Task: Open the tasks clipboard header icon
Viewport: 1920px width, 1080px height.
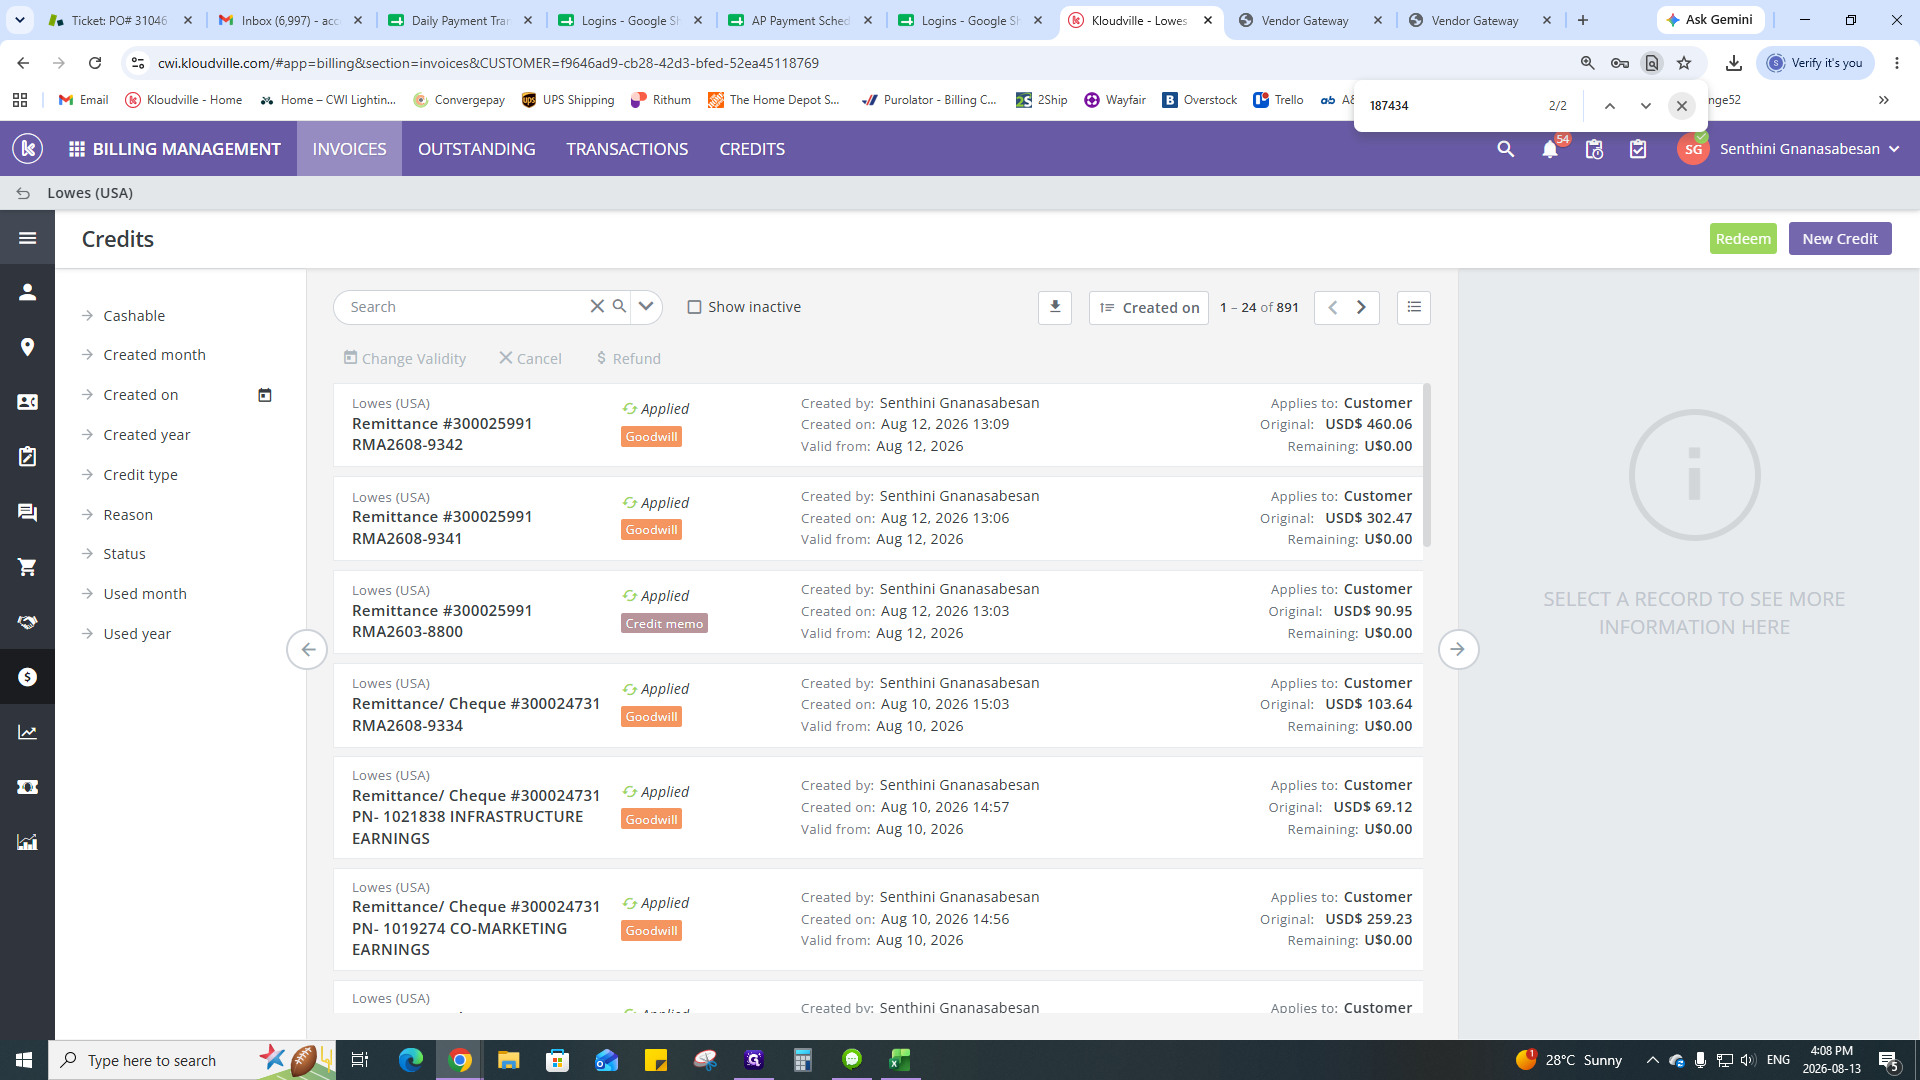Action: click(x=1638, y=149)
